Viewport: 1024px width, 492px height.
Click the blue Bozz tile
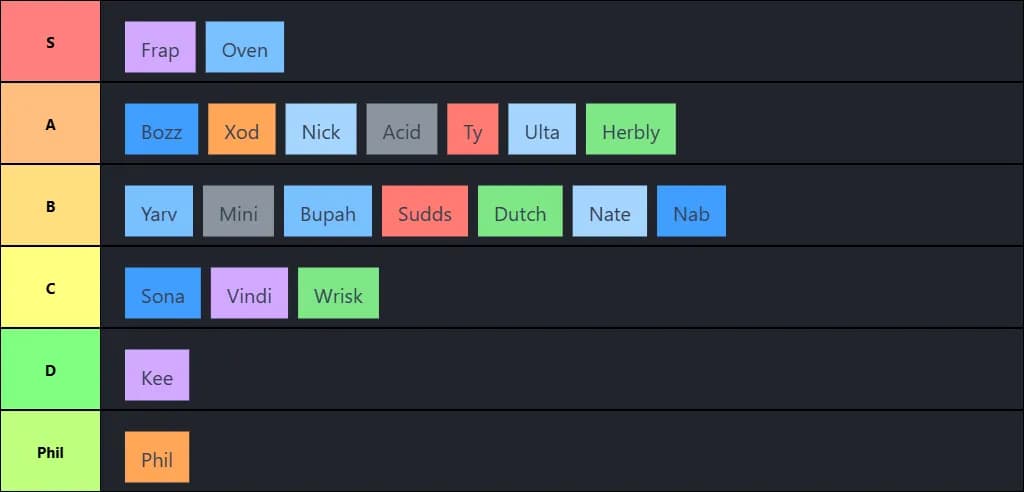click(162, 130)
